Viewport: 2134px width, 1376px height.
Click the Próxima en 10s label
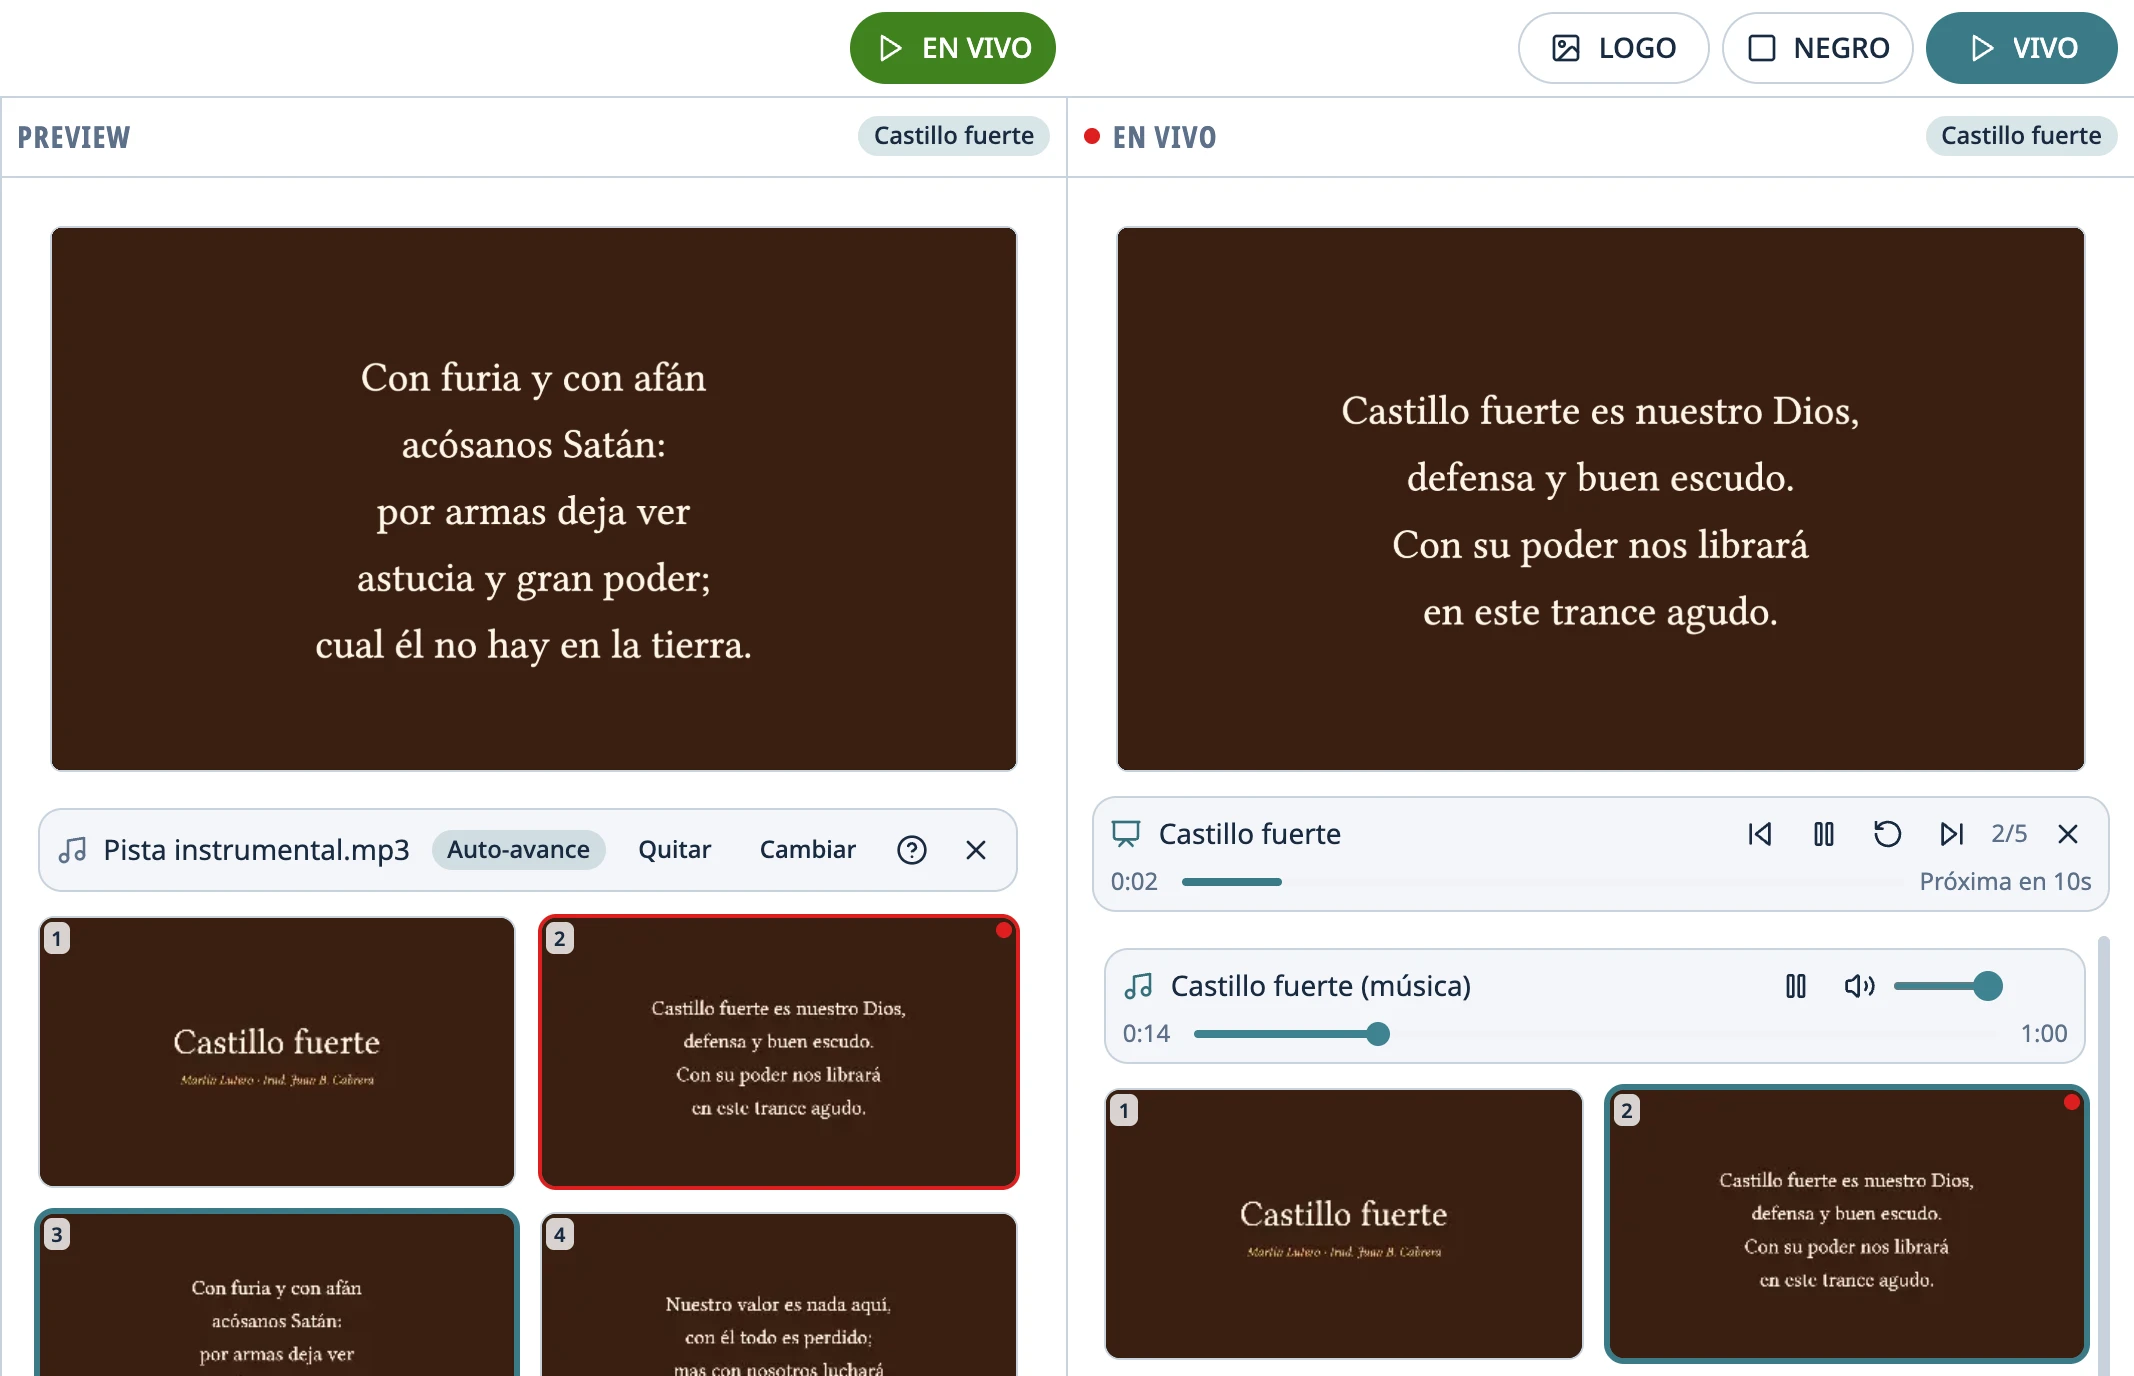[x=2005, y=882]
